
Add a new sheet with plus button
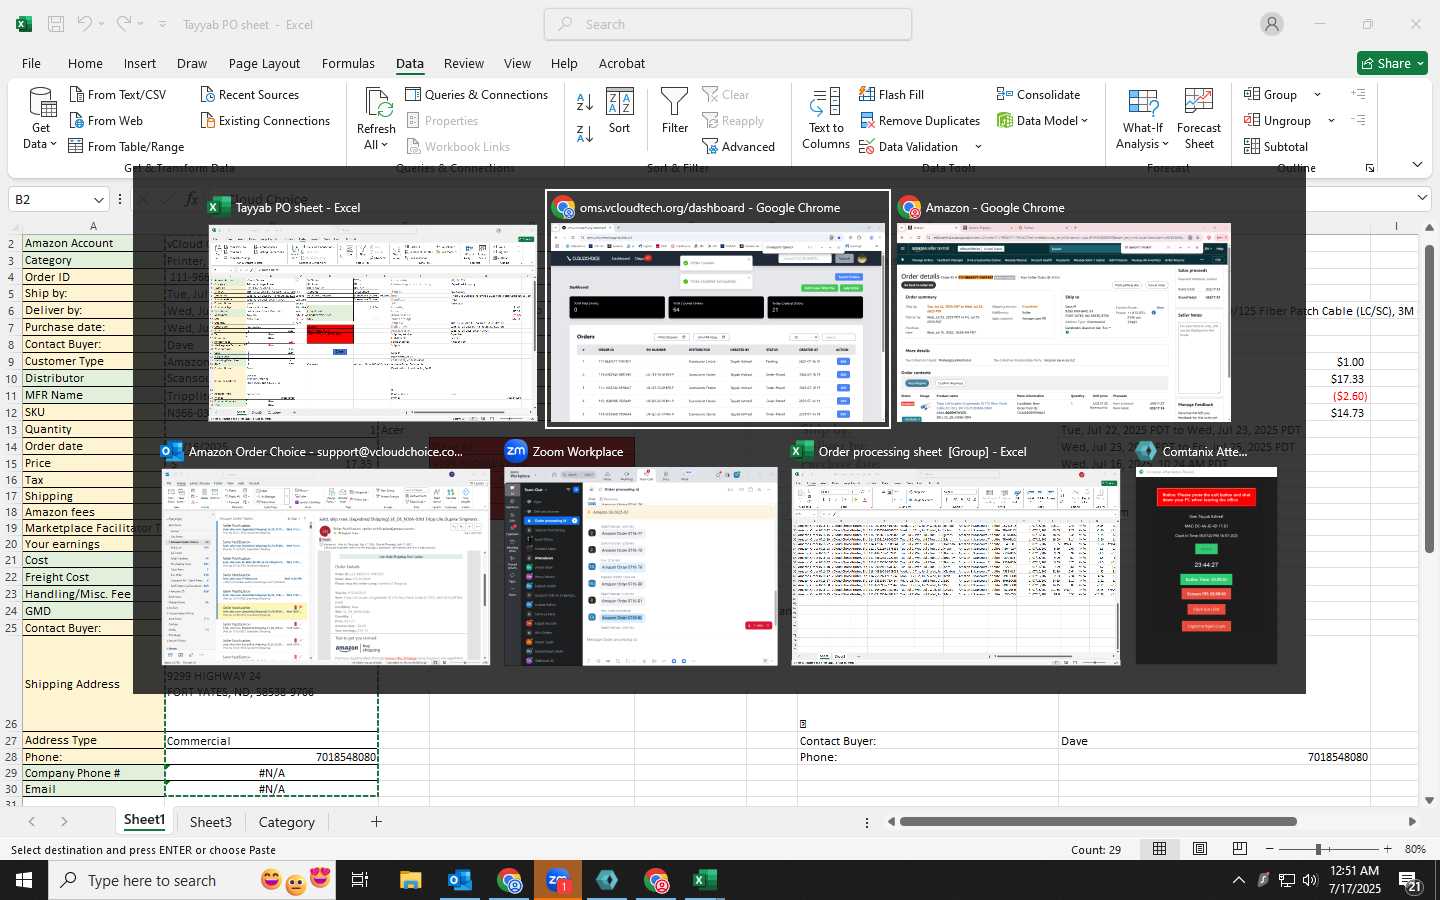pyautogui.click(x=376, y=822)
